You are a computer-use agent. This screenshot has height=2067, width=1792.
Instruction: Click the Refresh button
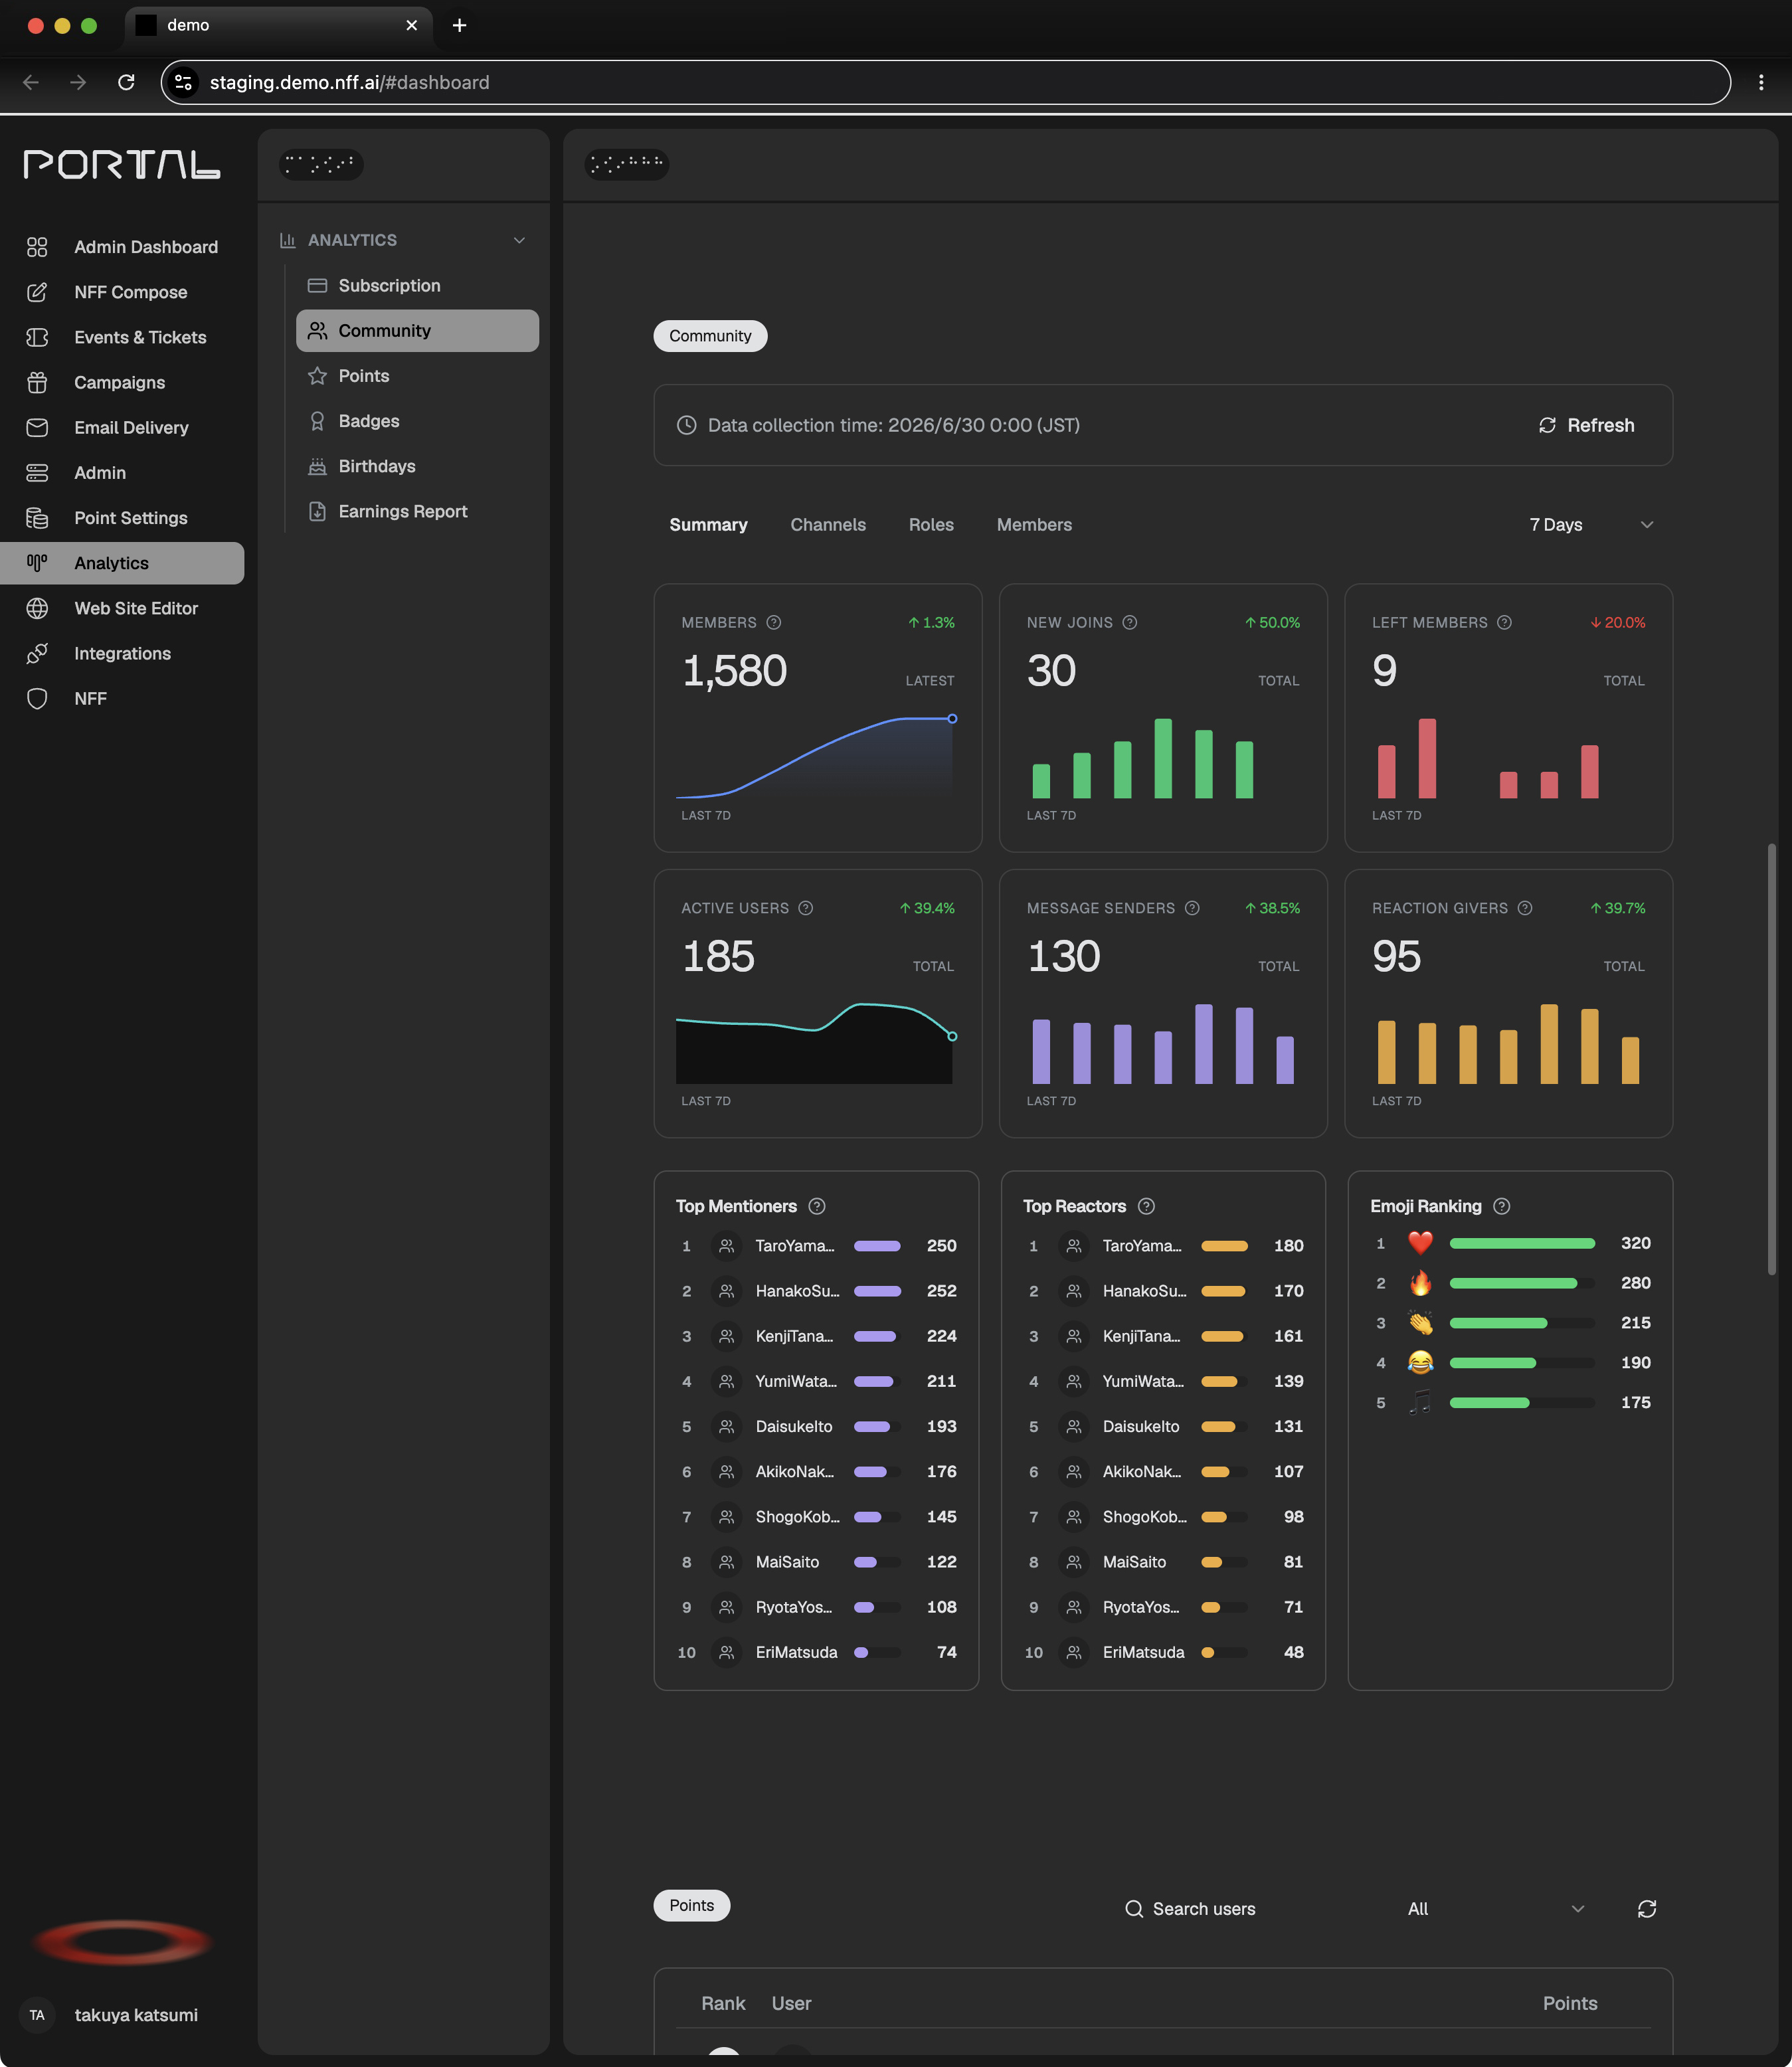(1586, 425)
